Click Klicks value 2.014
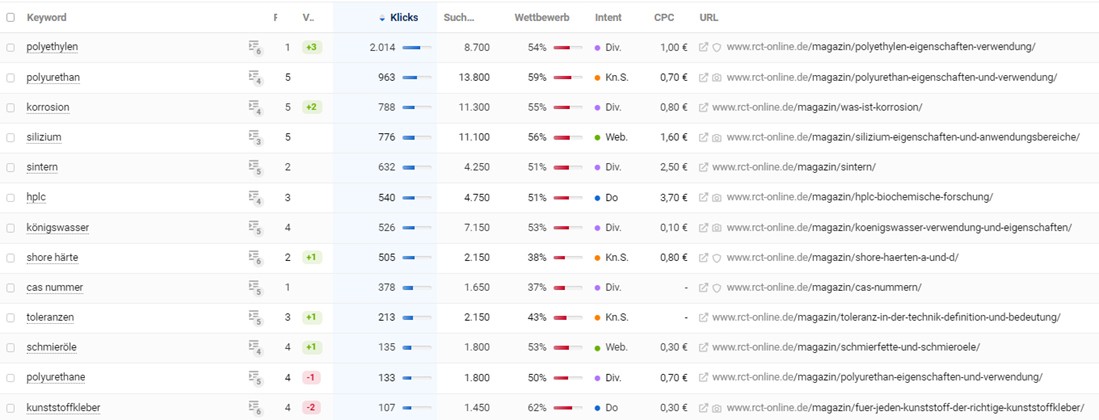 pyautogui.click(x=382, y=47)
